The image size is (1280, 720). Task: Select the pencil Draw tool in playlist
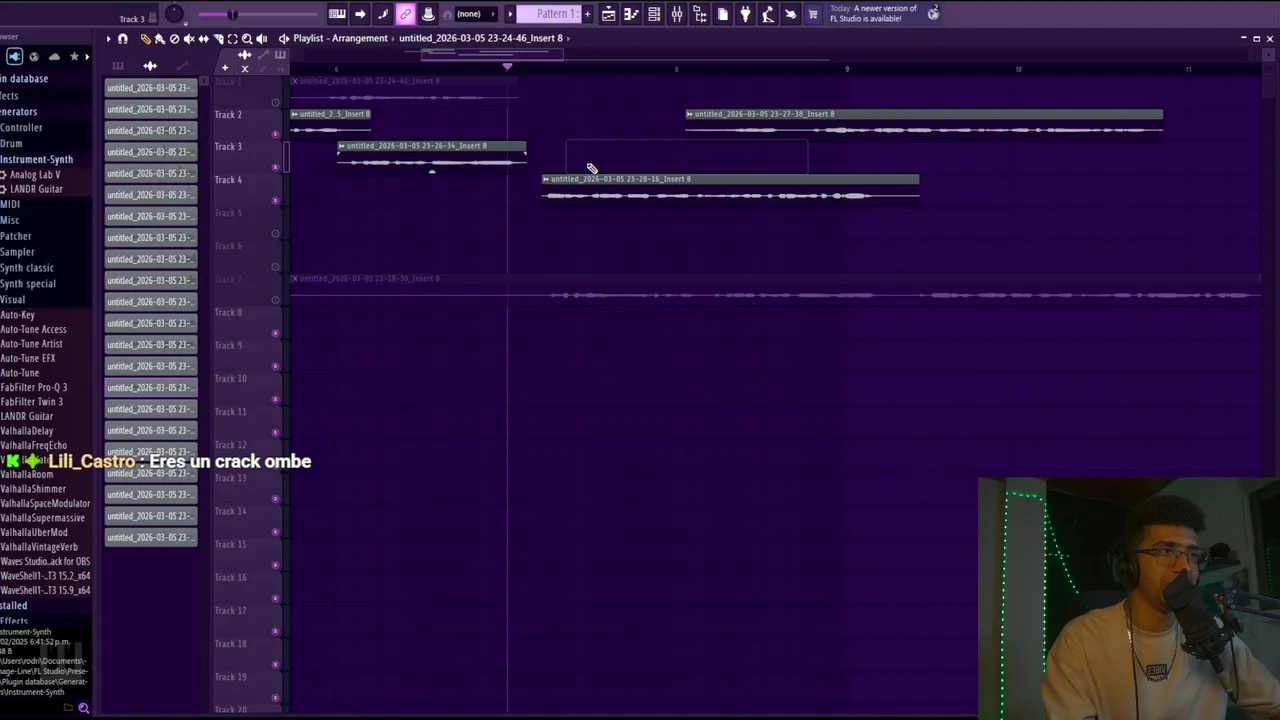click(145, 39)
